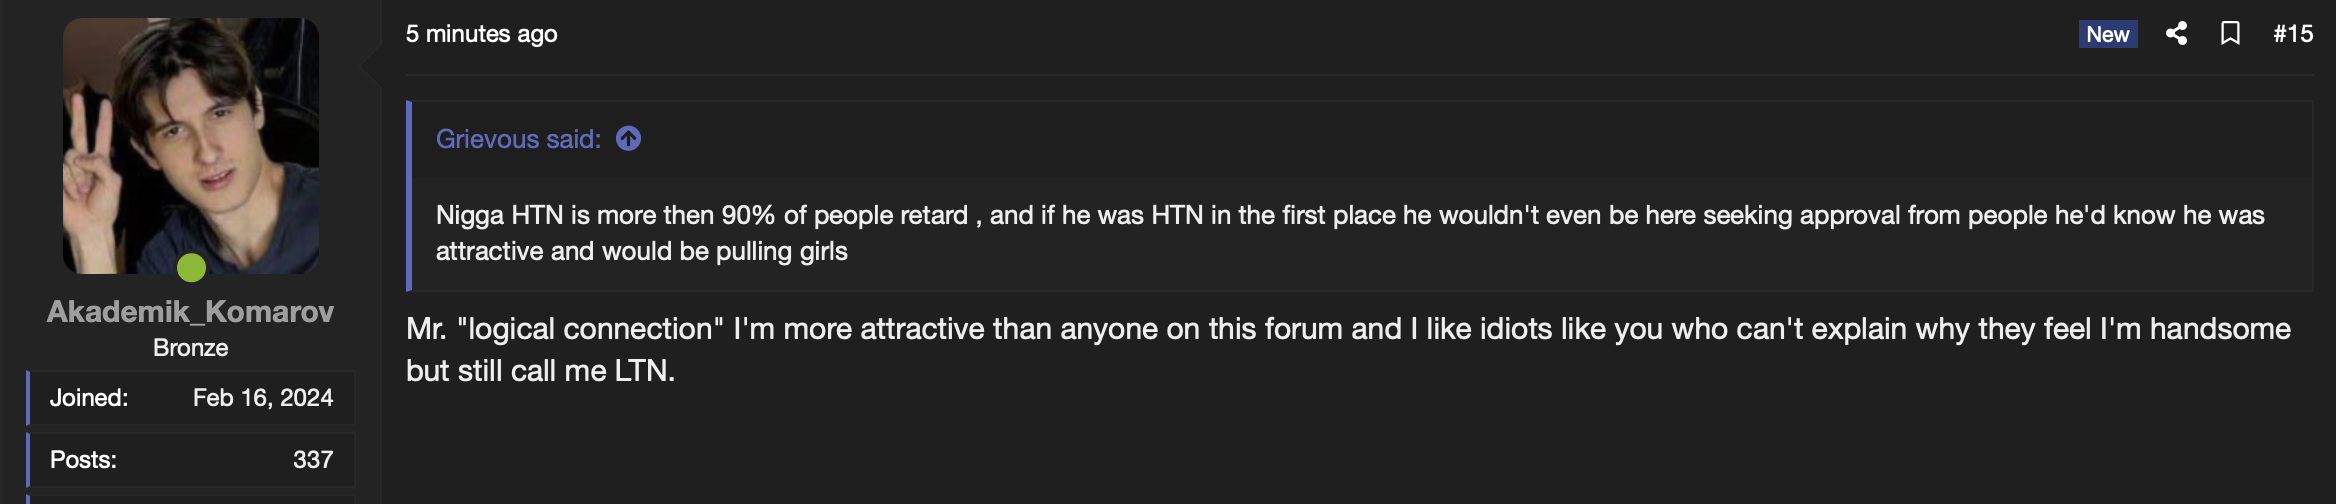
Task: Follow the Grievous said quote link
Action: tap(518, 139)
